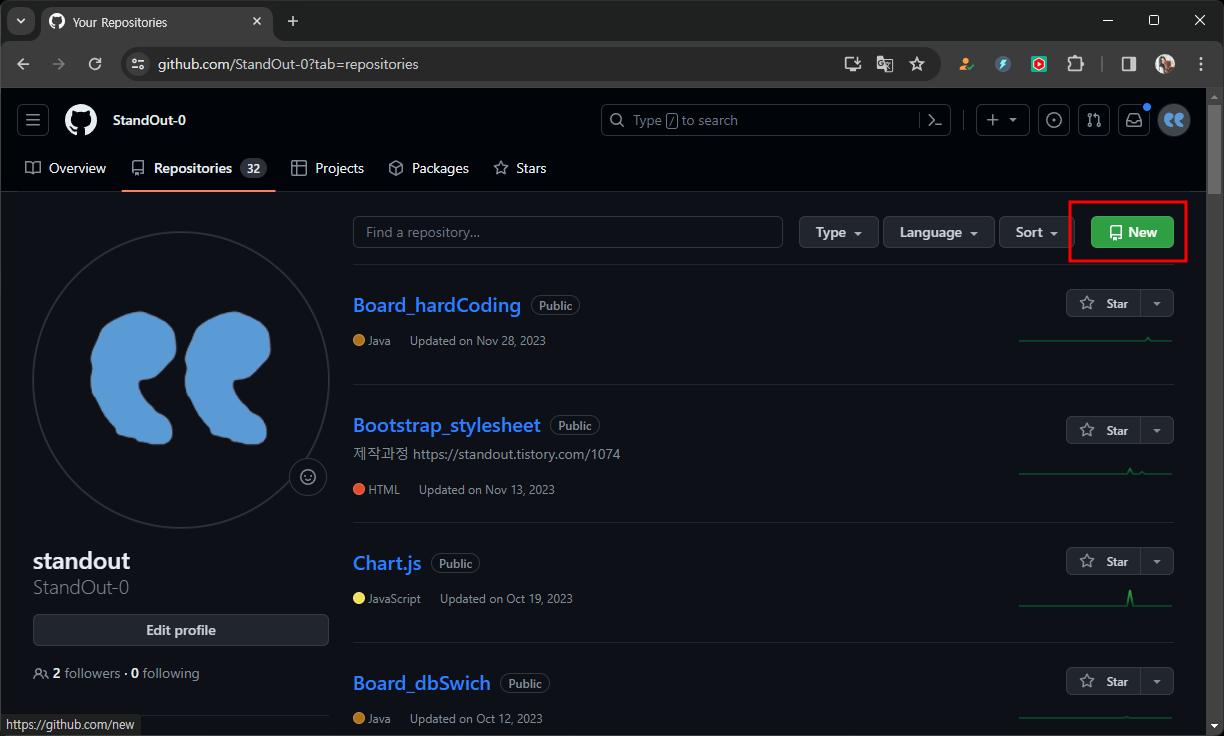
Task: Click the browser address bar URL
Action: (x=288, y=64)
